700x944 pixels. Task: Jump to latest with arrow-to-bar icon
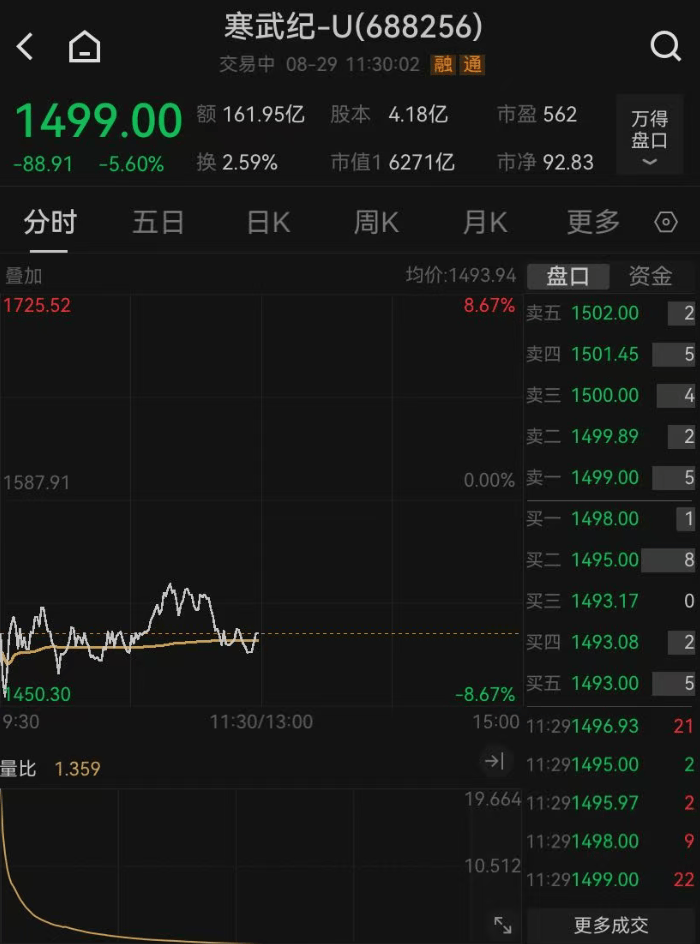[494, 761]
